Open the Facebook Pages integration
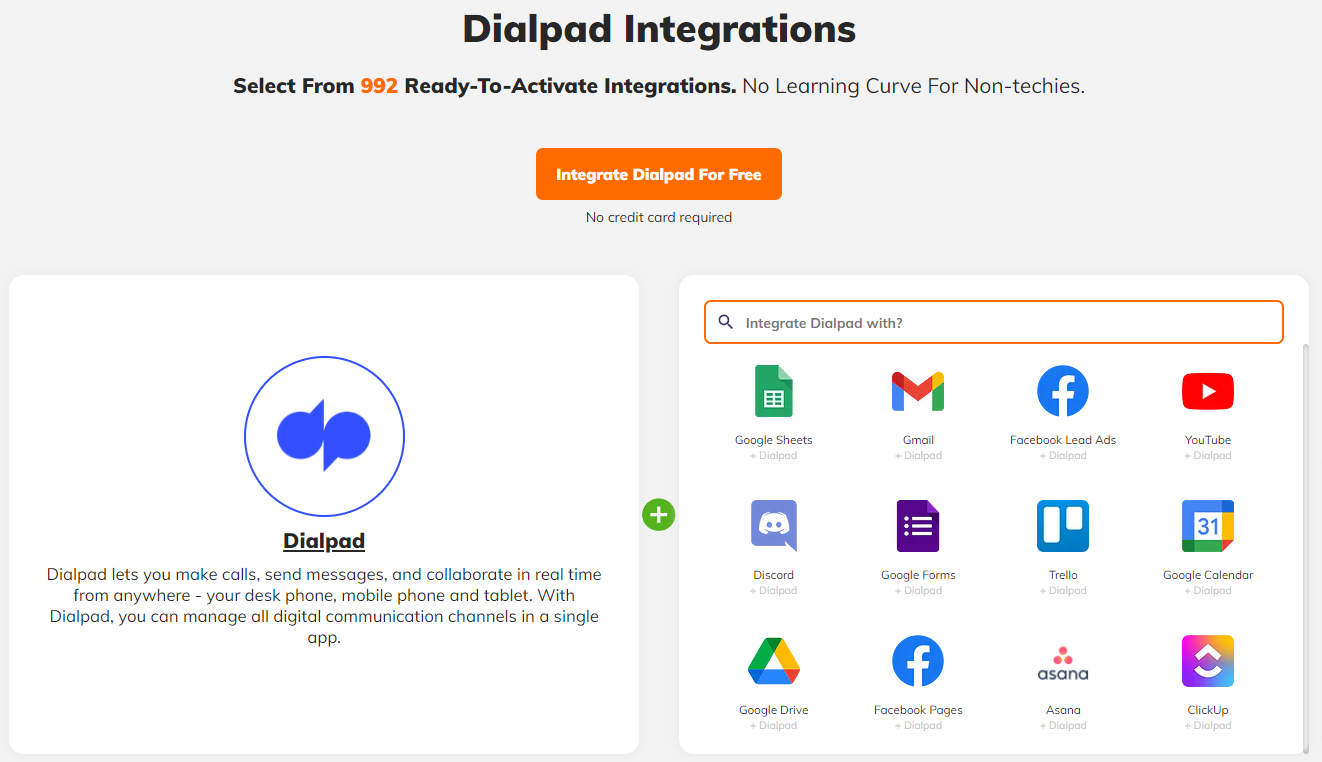The image size is (1322, 762). click(x=918, y=660)
